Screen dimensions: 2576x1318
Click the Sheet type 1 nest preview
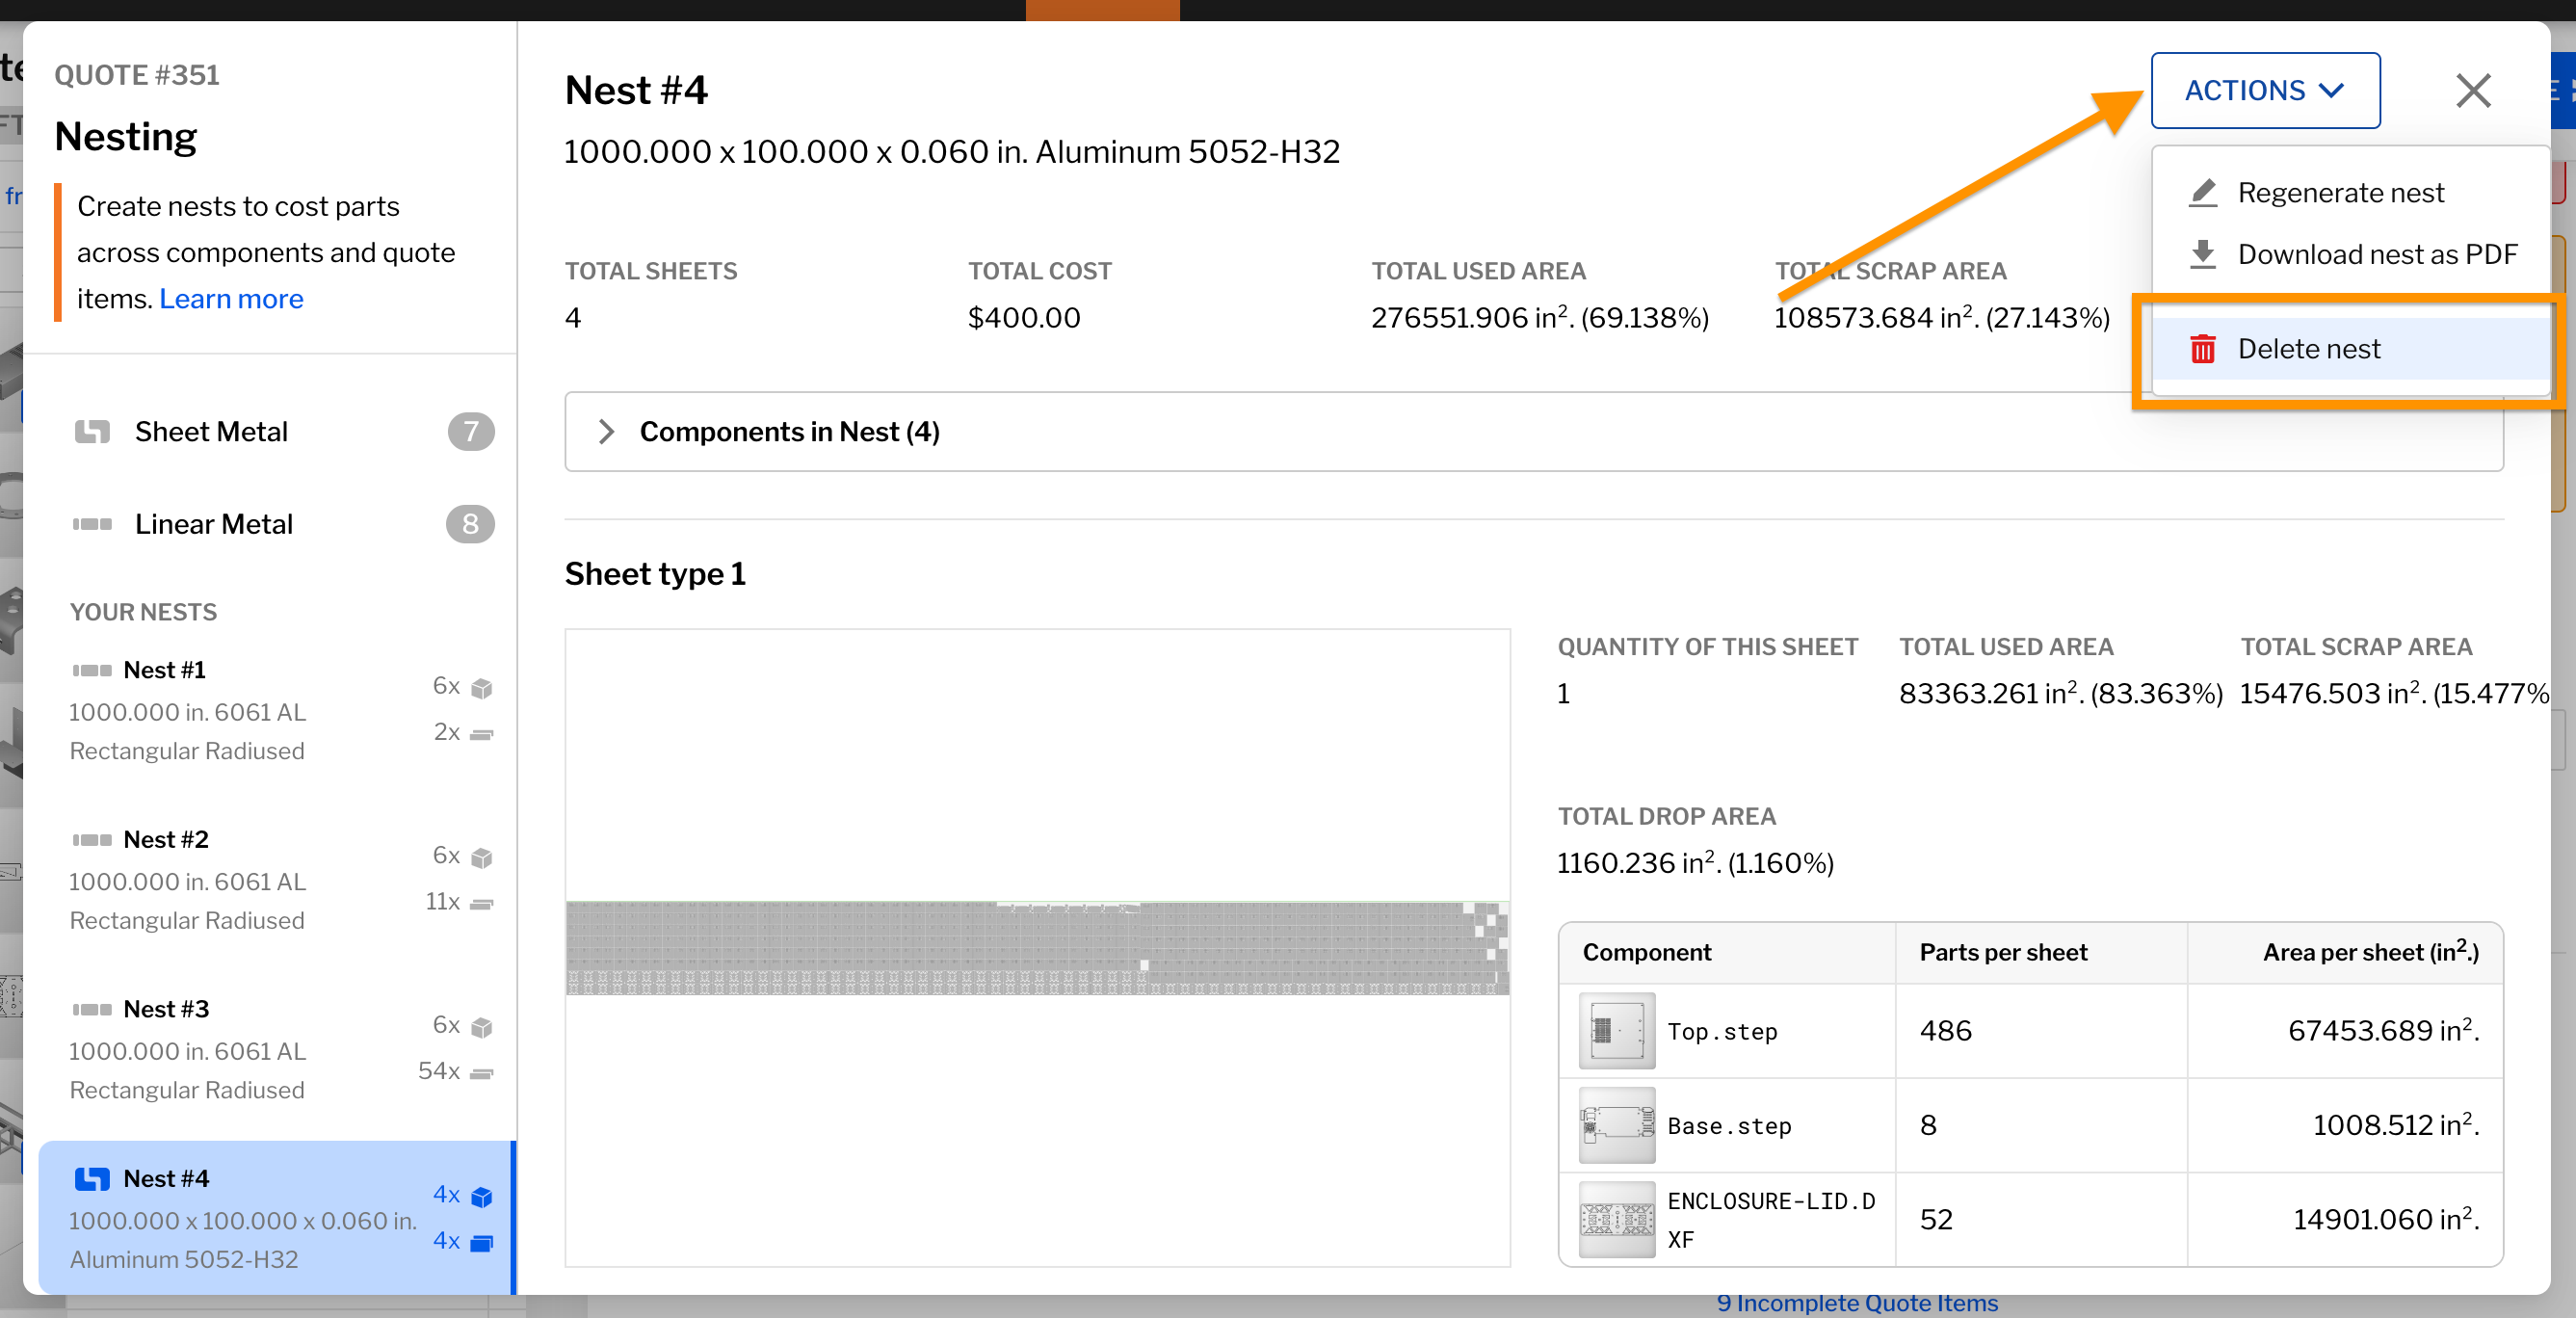pos(1037,947)
